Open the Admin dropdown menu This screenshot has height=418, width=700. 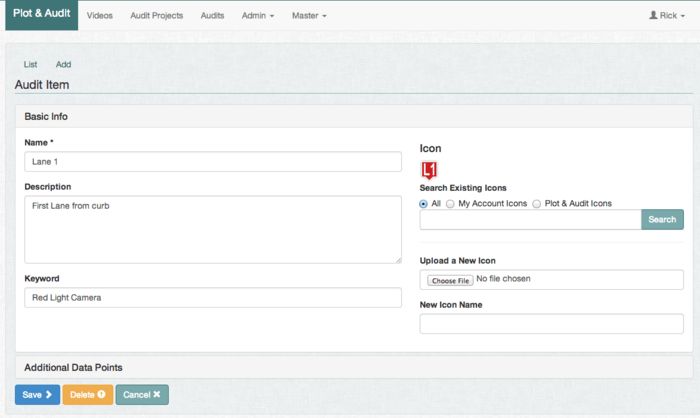point(257,16)
